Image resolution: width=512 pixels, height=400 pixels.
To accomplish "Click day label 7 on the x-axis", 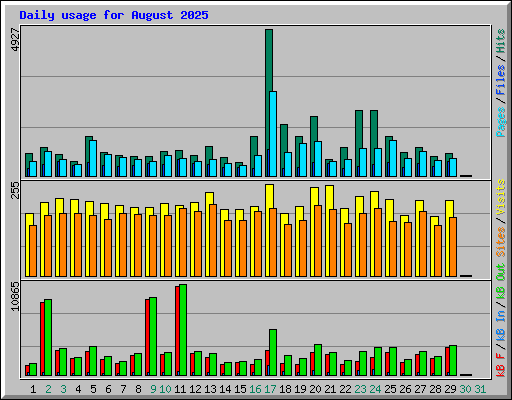I will coord(123,389).
